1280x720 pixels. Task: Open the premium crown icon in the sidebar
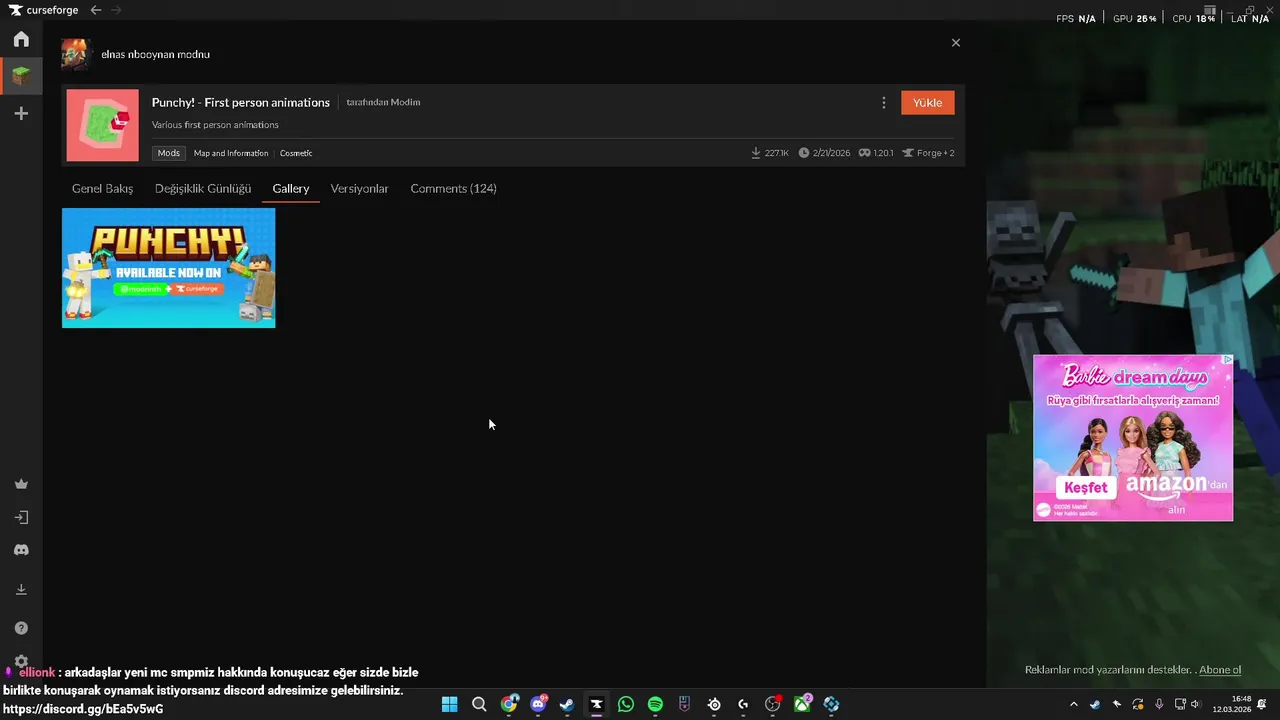pyautogui.click(x=21, y=484)
